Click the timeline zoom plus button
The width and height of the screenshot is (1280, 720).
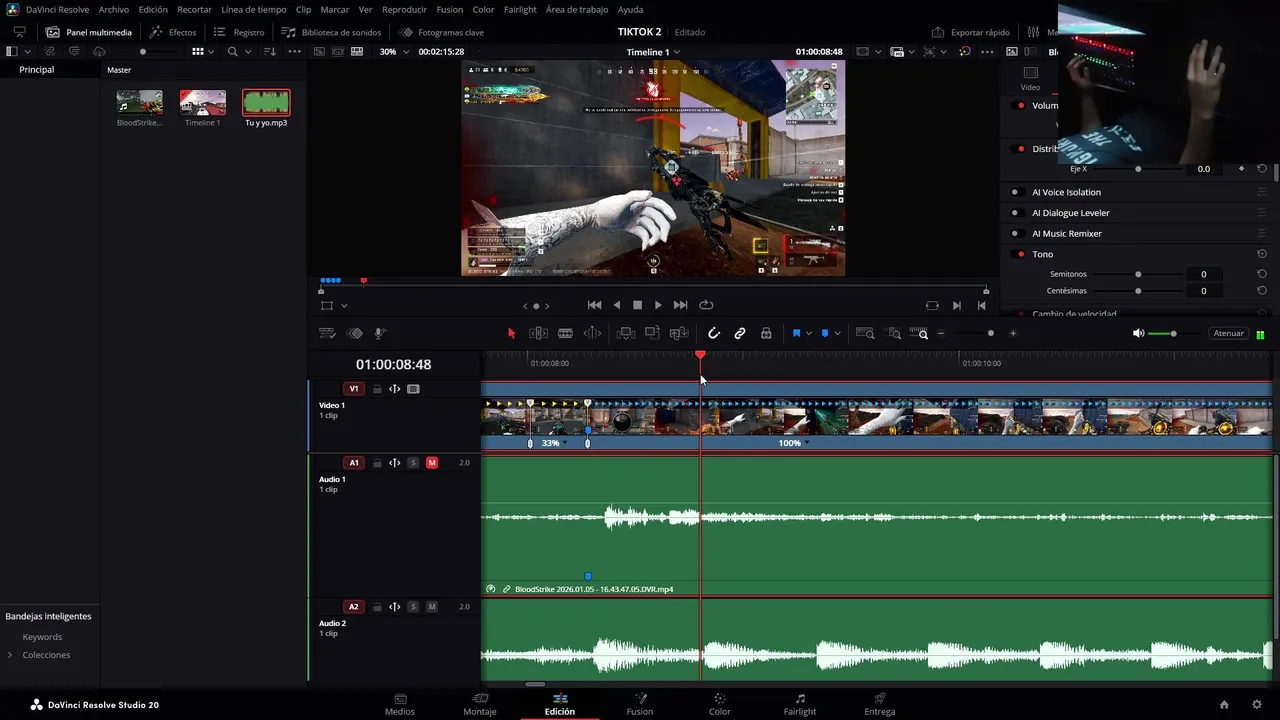1013,333
